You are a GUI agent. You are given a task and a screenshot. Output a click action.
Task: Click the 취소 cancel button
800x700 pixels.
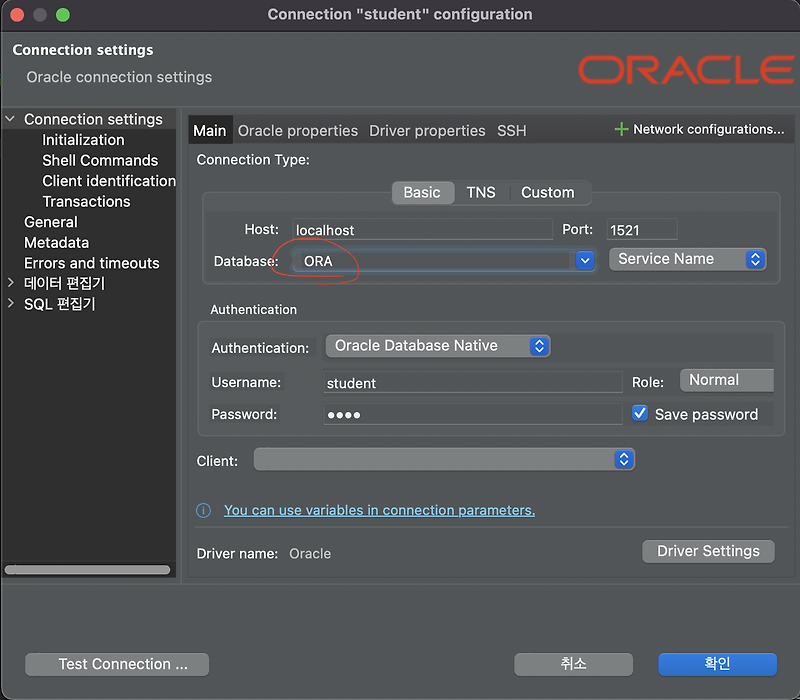point(573,664)
